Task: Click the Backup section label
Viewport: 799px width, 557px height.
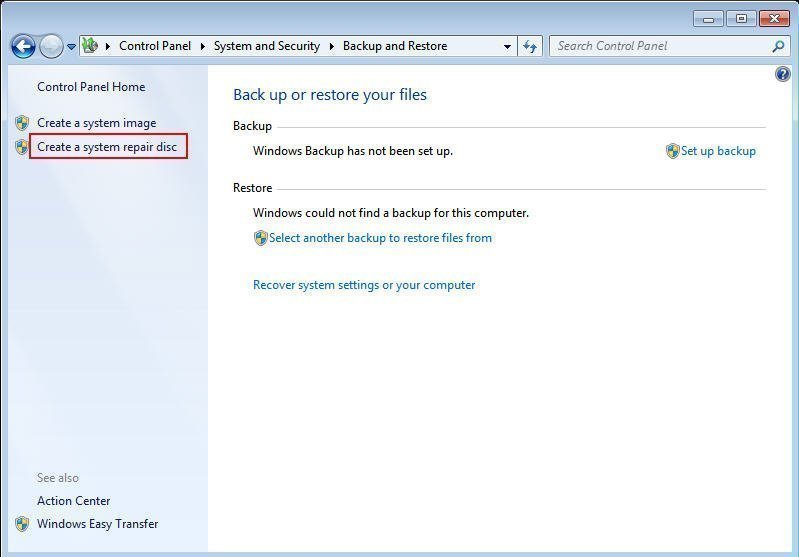Action: [x=252, y=126]
